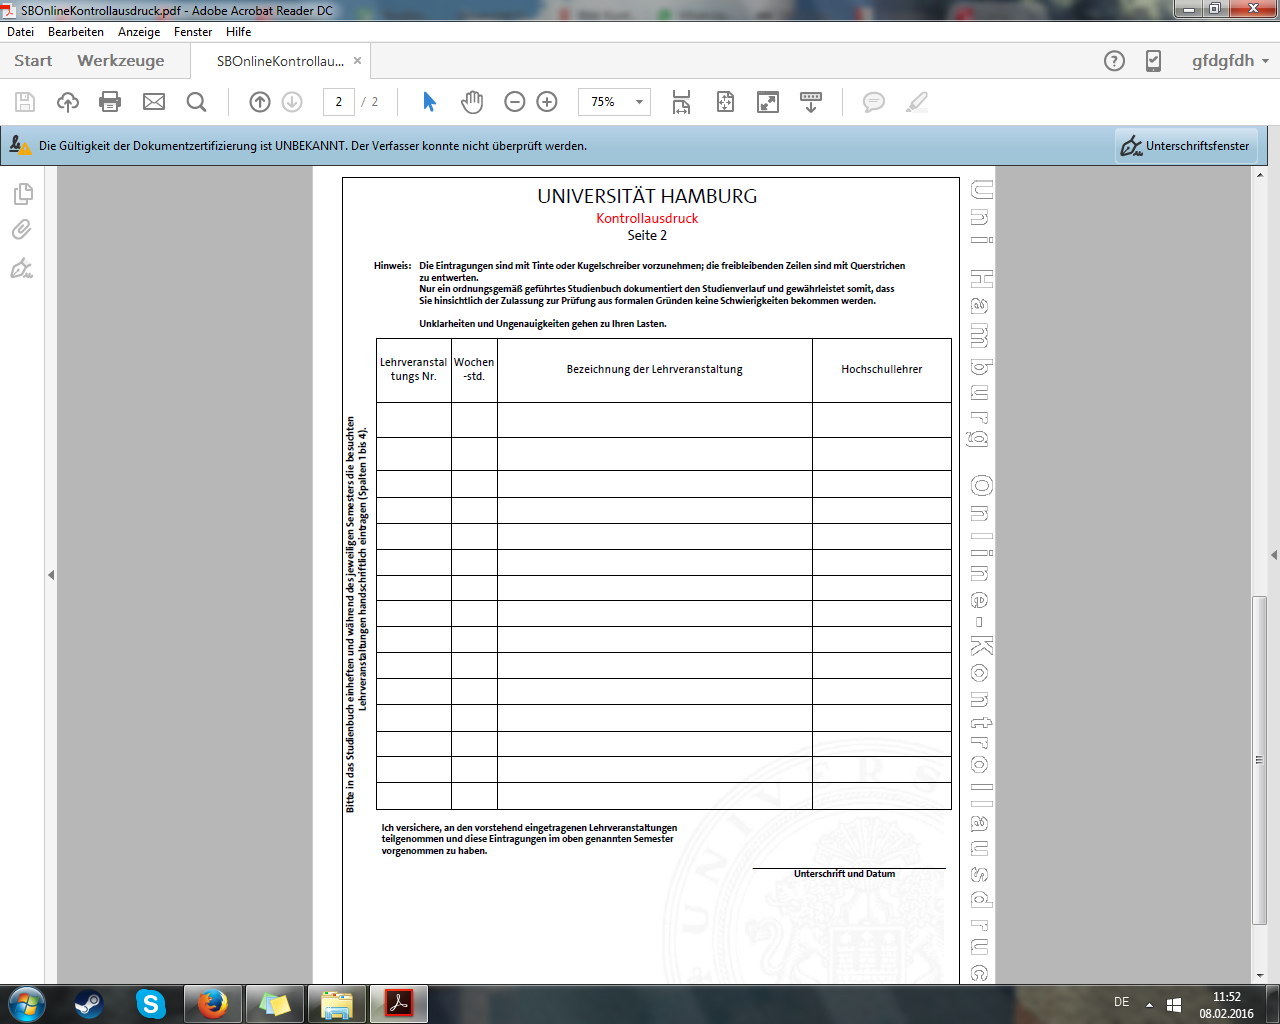Expand the left navigation pane arrow
Image resolution: width=1280 pixels, height=1024 pixels.
click(x=51, y=575)
